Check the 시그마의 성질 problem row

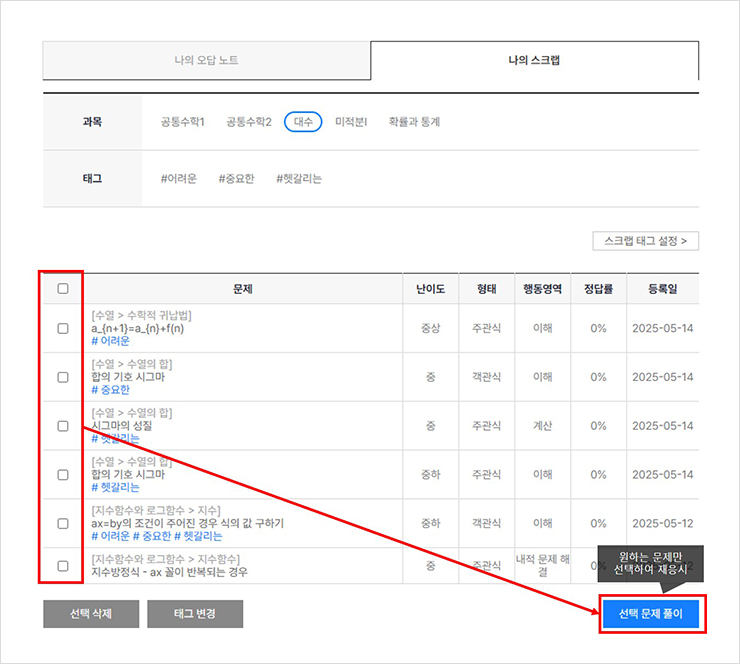coord(63,426)
